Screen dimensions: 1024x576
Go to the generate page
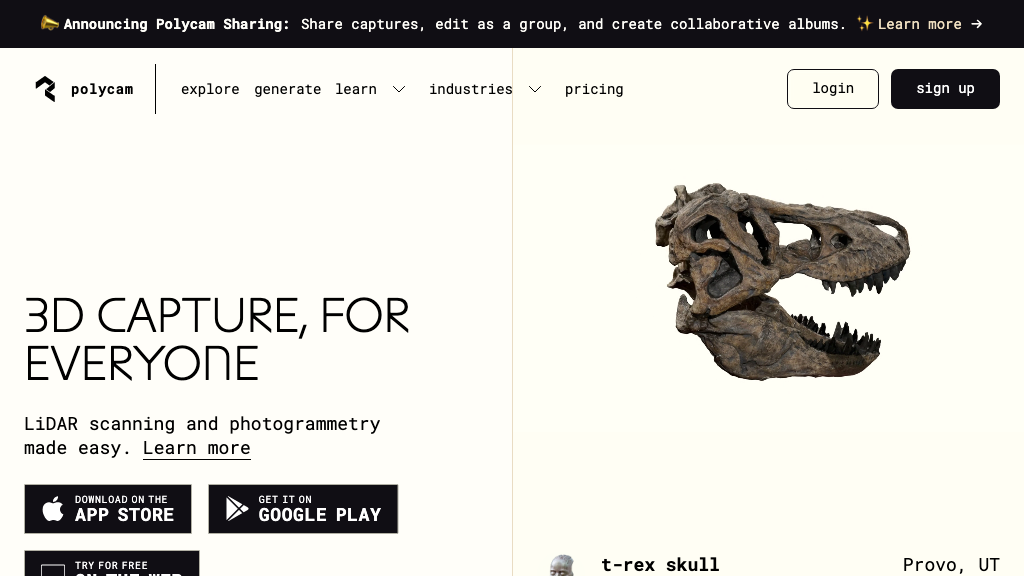click(x=287, y=89)
